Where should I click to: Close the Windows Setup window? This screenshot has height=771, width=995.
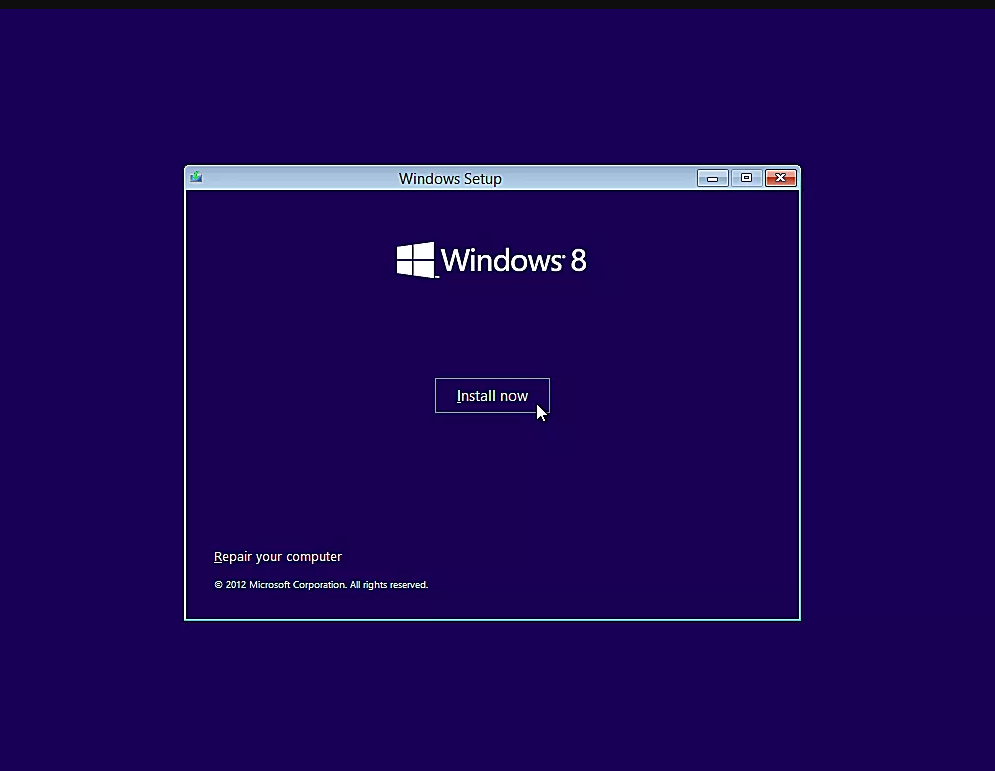(781, 178)
